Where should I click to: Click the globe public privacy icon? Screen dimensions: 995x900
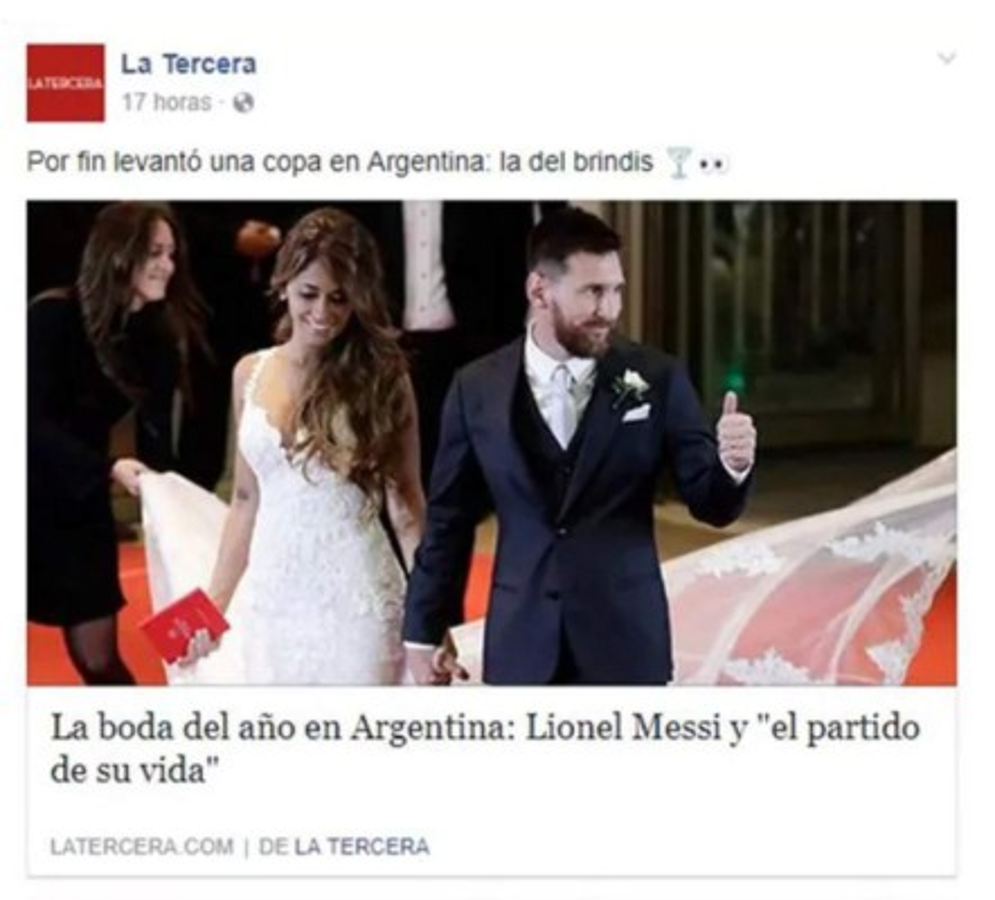(x=244, y=102)
